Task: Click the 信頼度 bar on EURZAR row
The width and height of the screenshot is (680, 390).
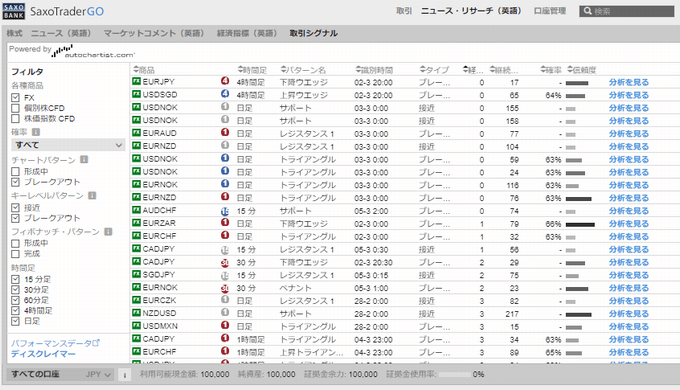Action: point(580,225)
